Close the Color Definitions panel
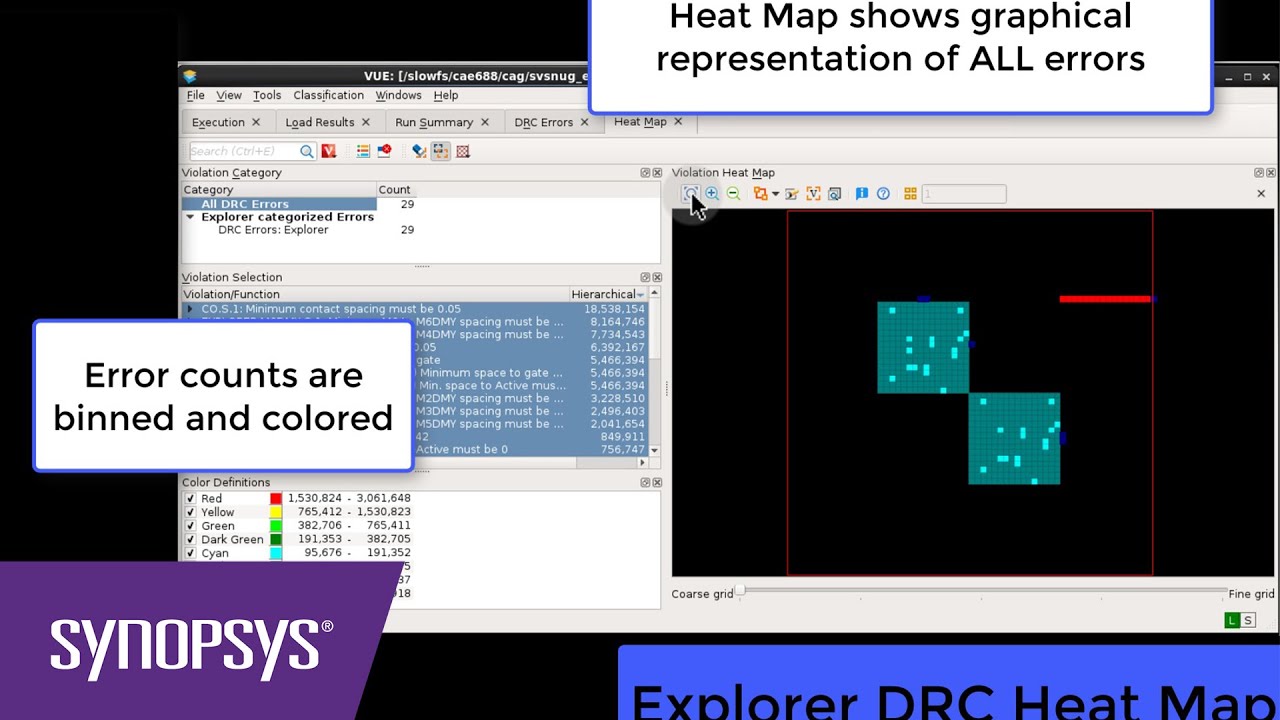1280x720 pixels. coord(657,482)
